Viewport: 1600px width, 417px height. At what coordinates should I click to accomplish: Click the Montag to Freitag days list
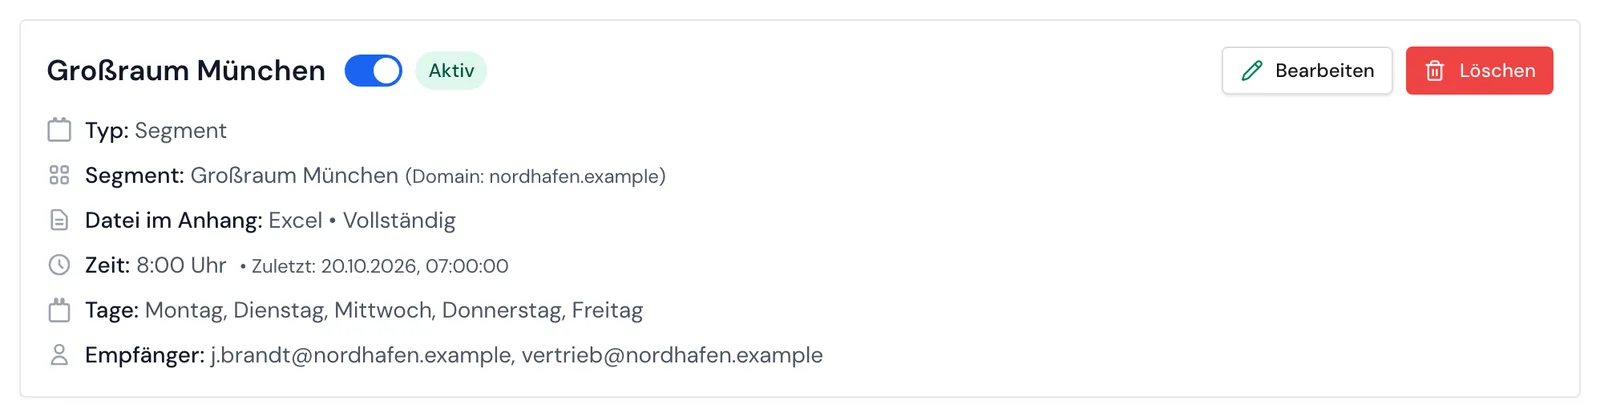pos(394,310)
